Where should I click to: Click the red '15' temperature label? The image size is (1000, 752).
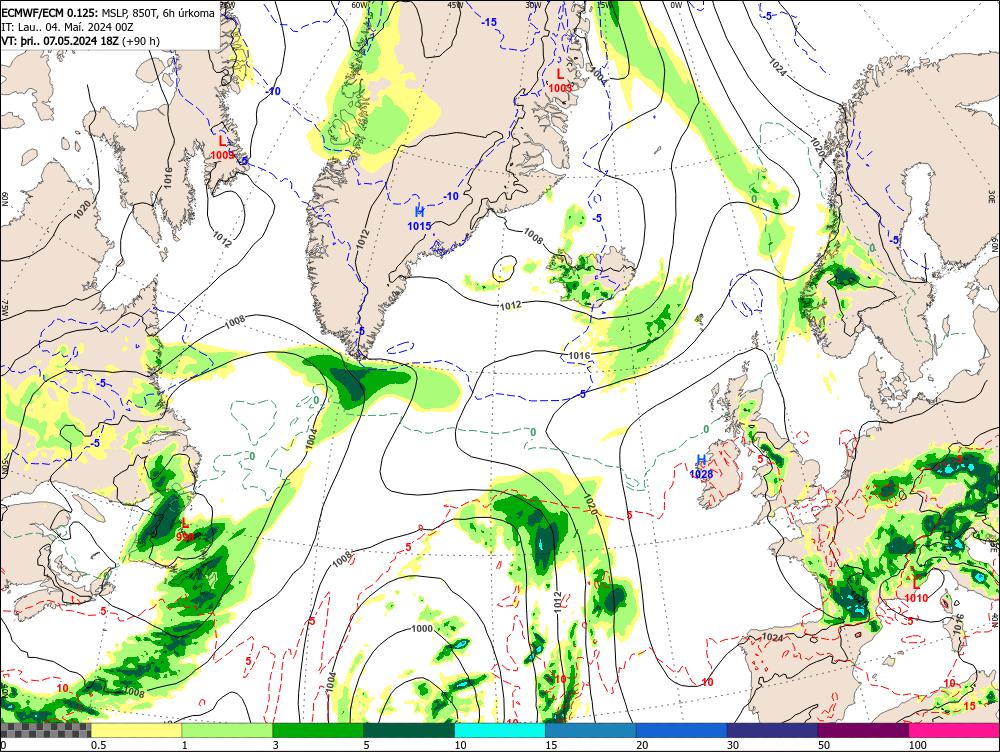969,706
